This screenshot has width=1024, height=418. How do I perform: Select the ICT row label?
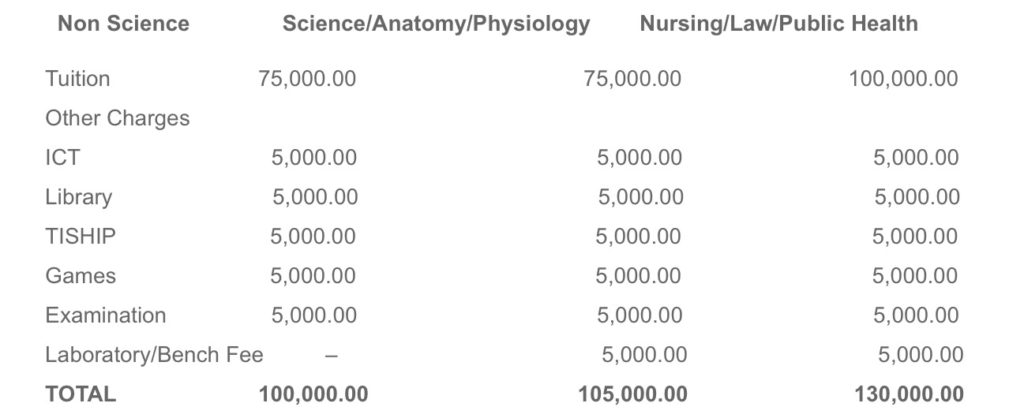tap(63, 157)
